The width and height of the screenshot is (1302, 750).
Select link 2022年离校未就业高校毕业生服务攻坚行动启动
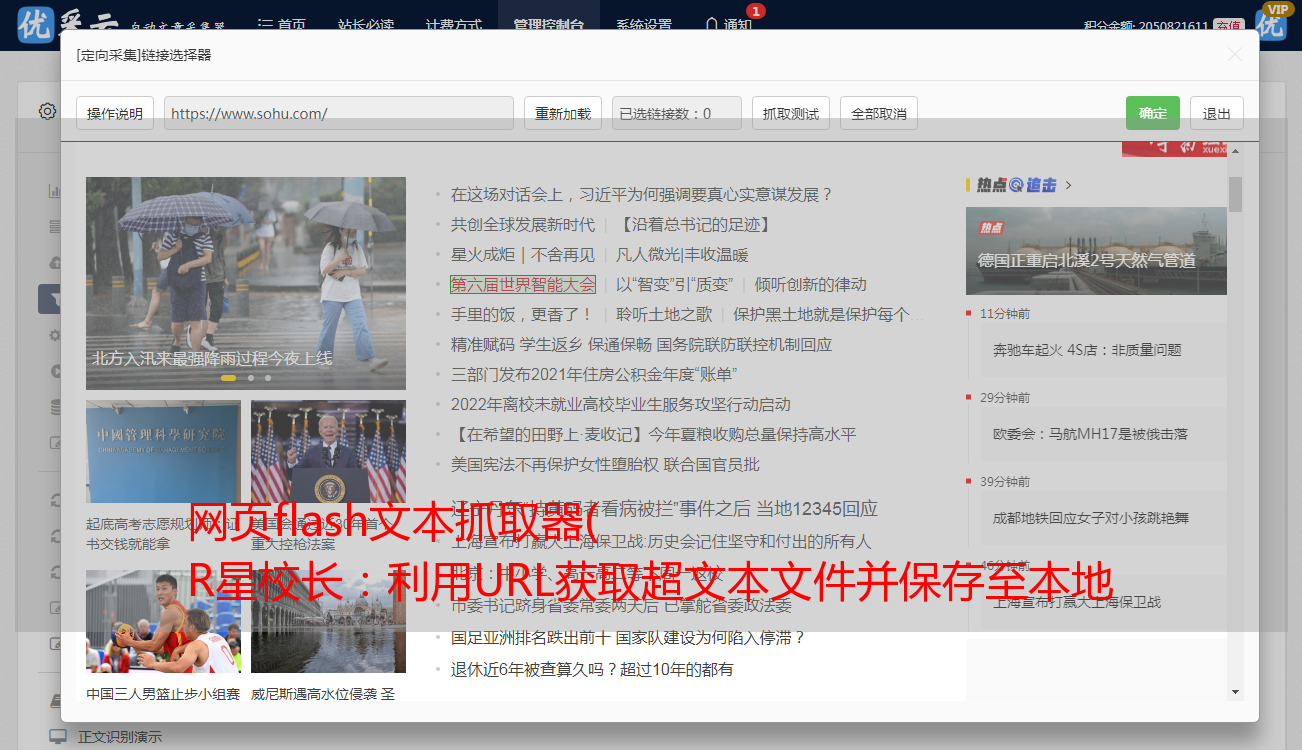pos(621,404)
